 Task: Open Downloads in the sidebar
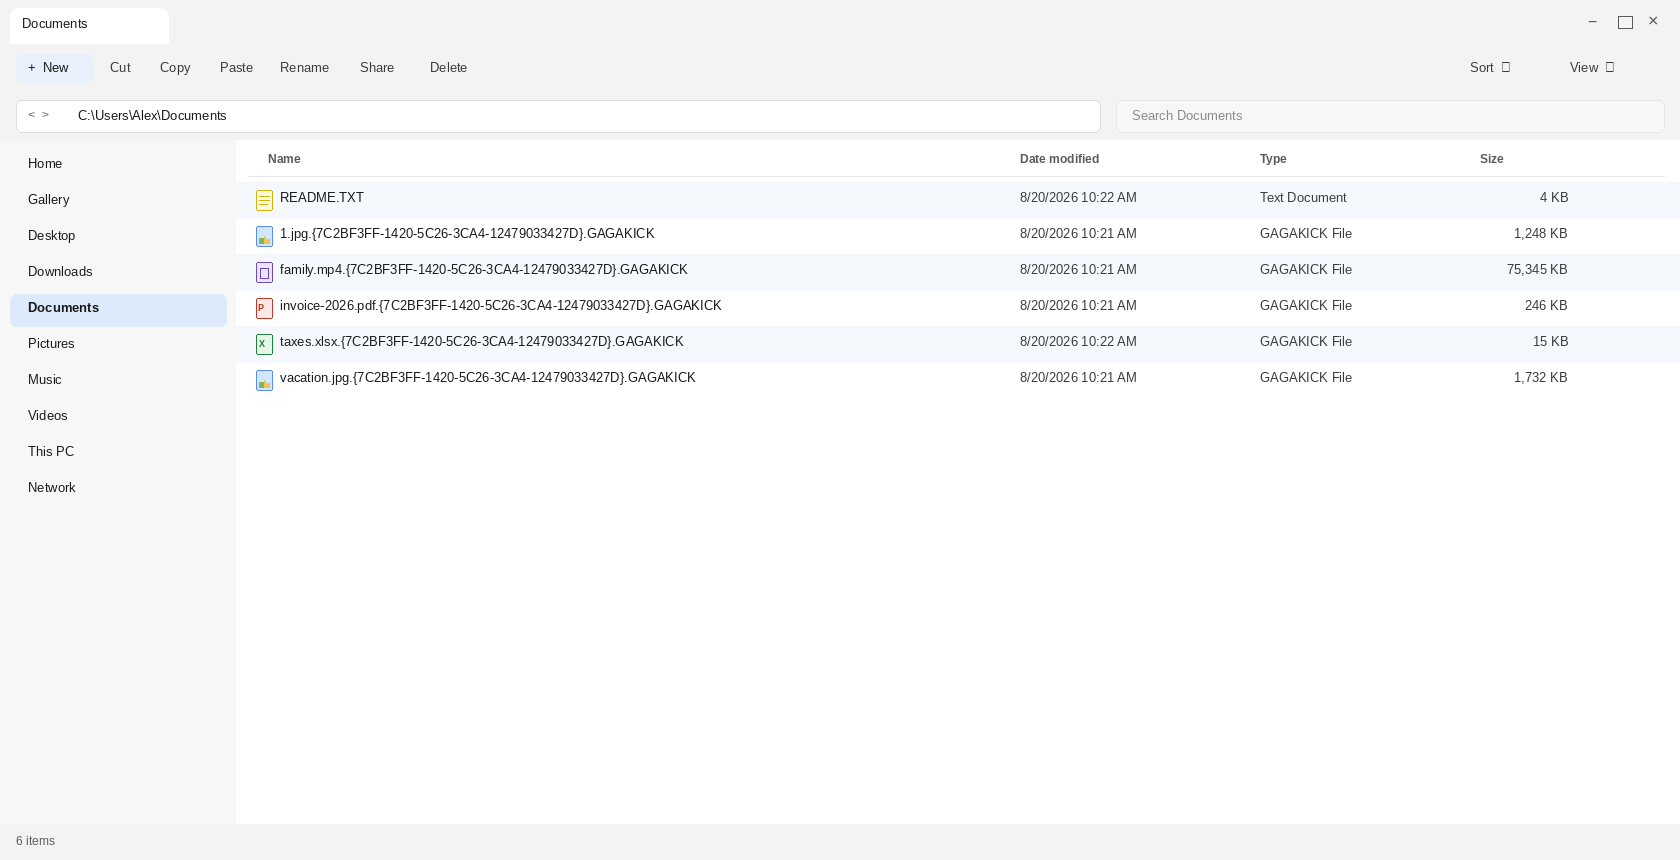click(118, 272)
